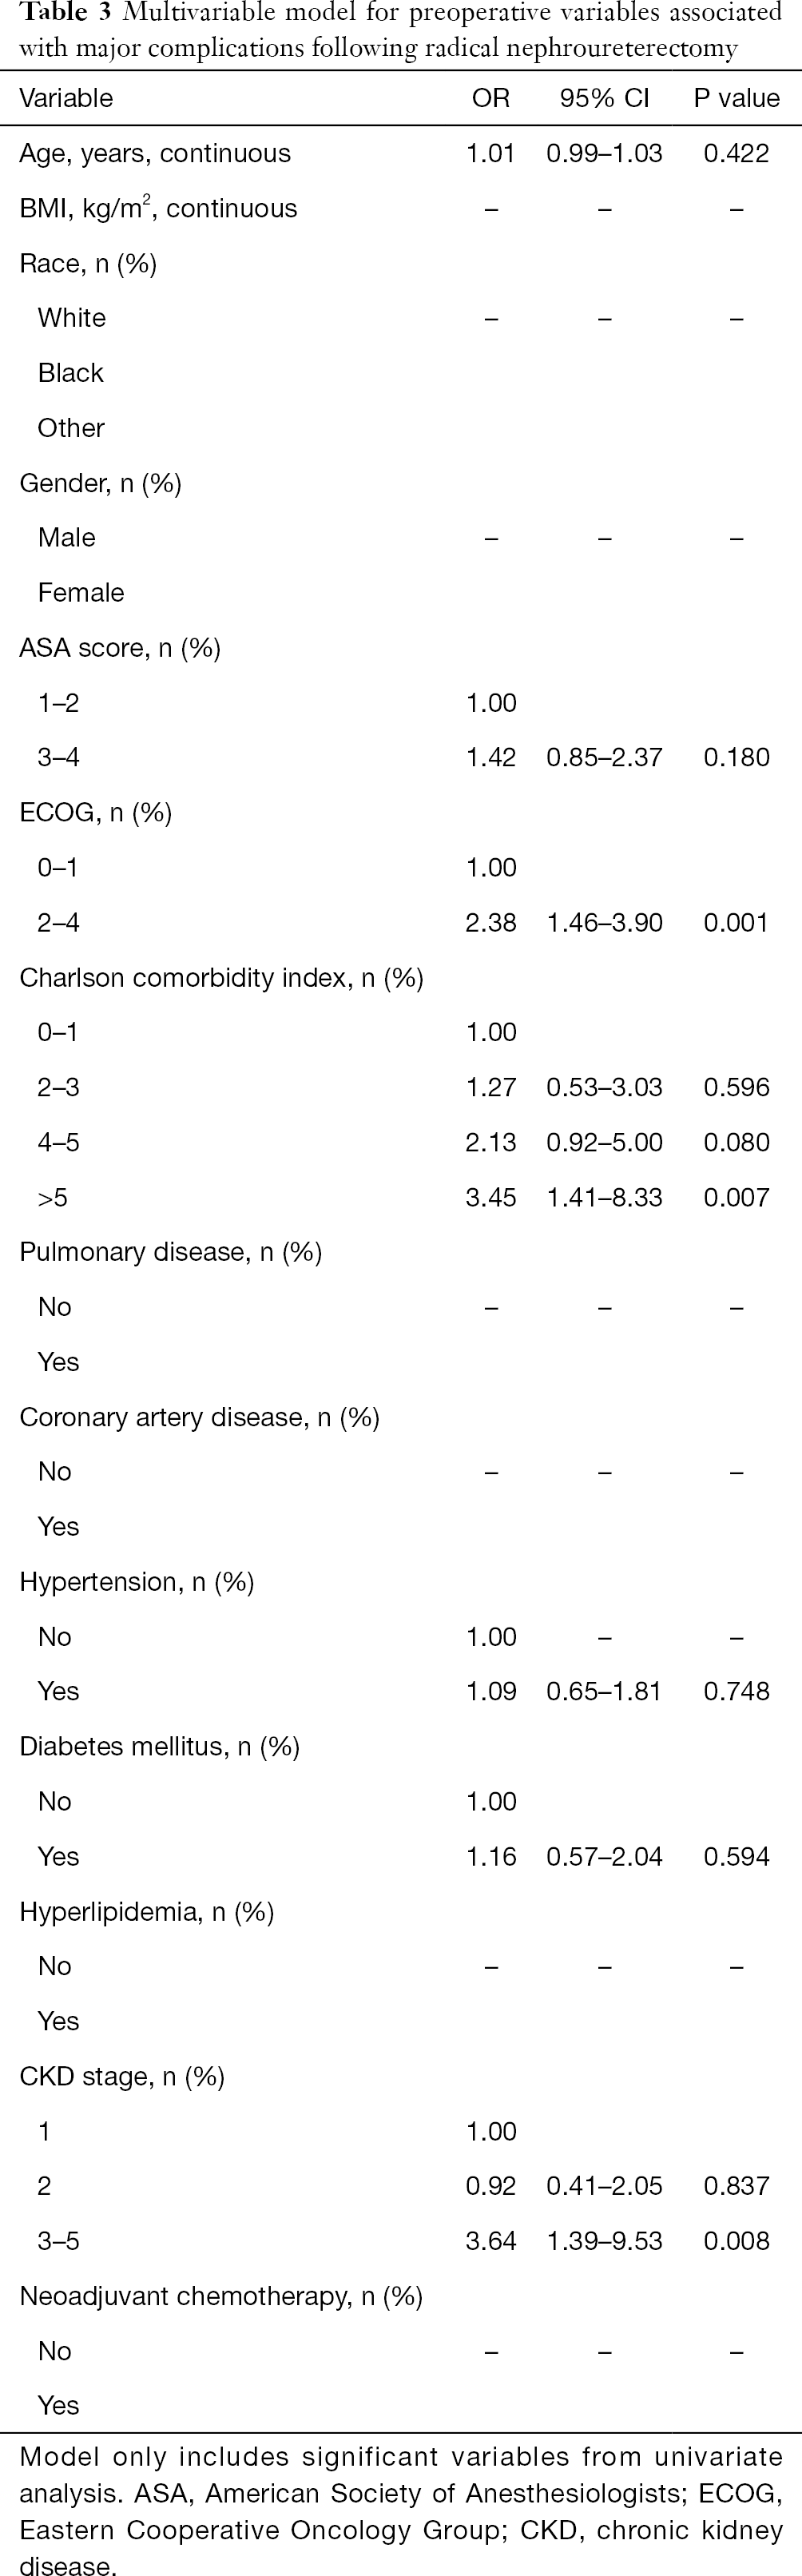
Task: Click the Coronary artery disease heading
Action: pyautogui.click(x=199, y=1417)
